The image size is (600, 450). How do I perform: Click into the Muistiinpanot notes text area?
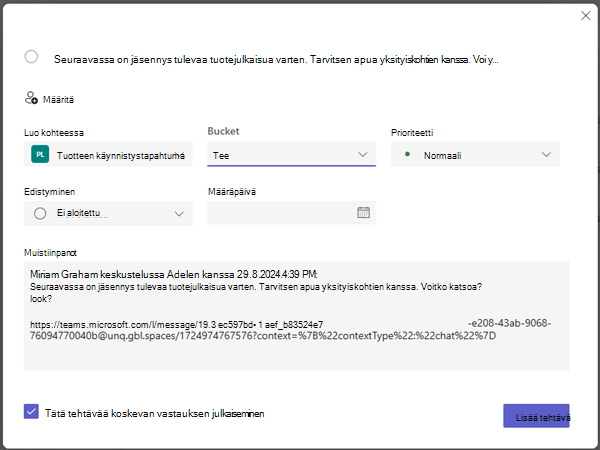[x=297, y=316]
